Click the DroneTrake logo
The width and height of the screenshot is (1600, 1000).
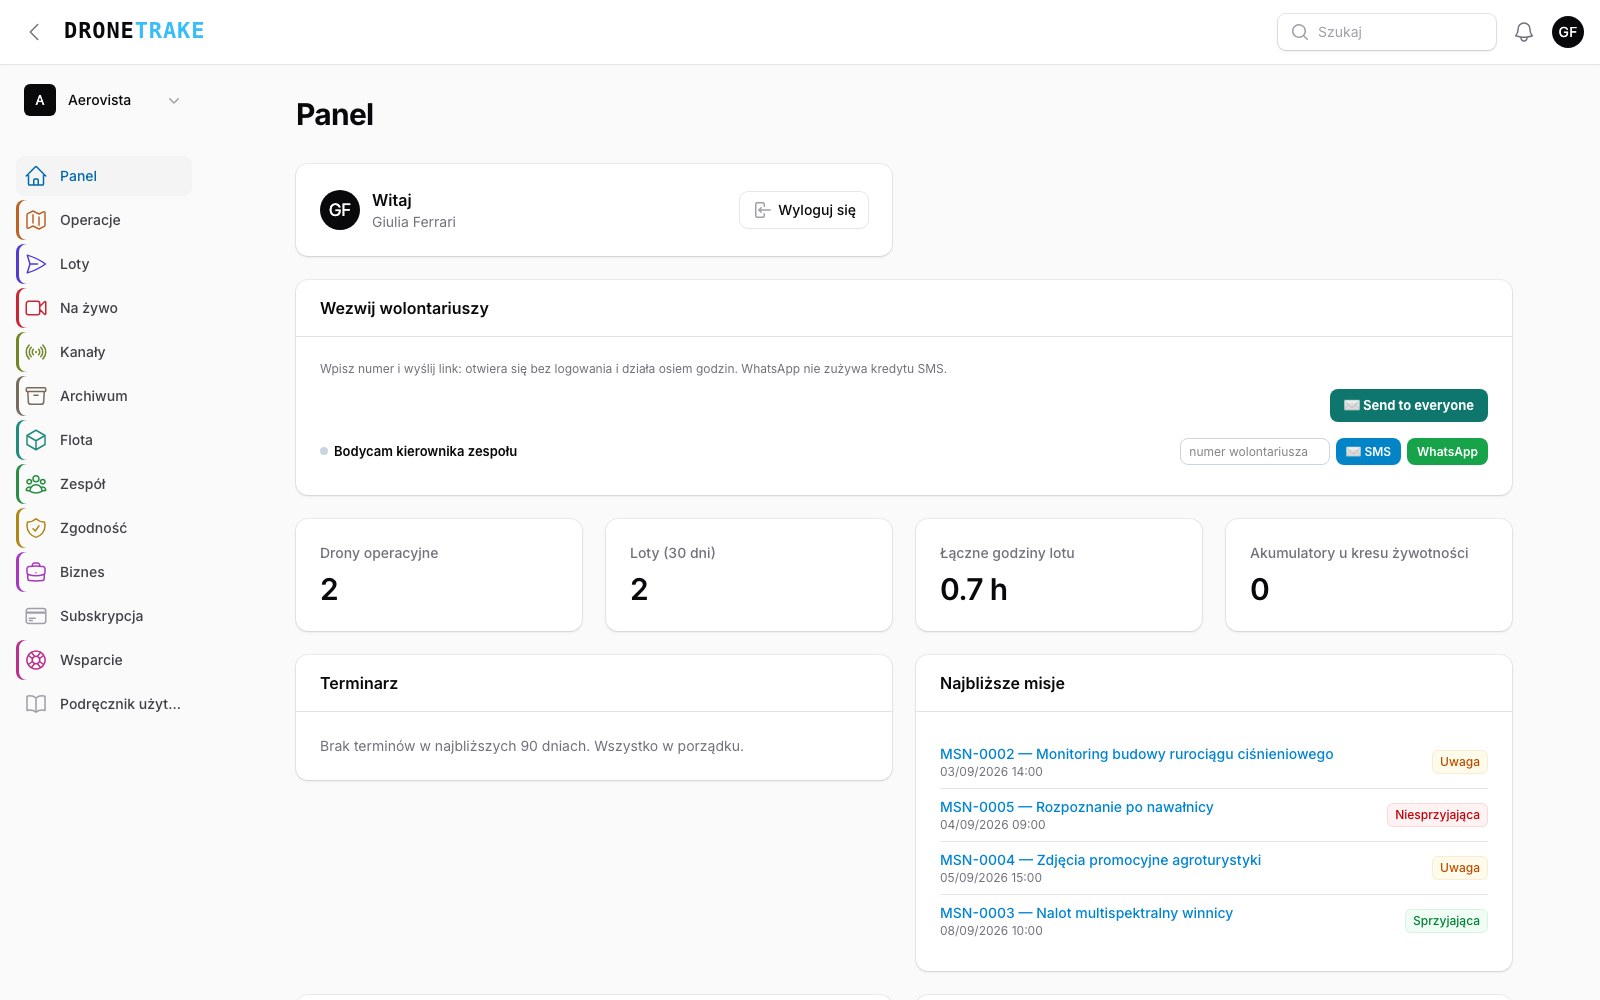tap(134, 31)
